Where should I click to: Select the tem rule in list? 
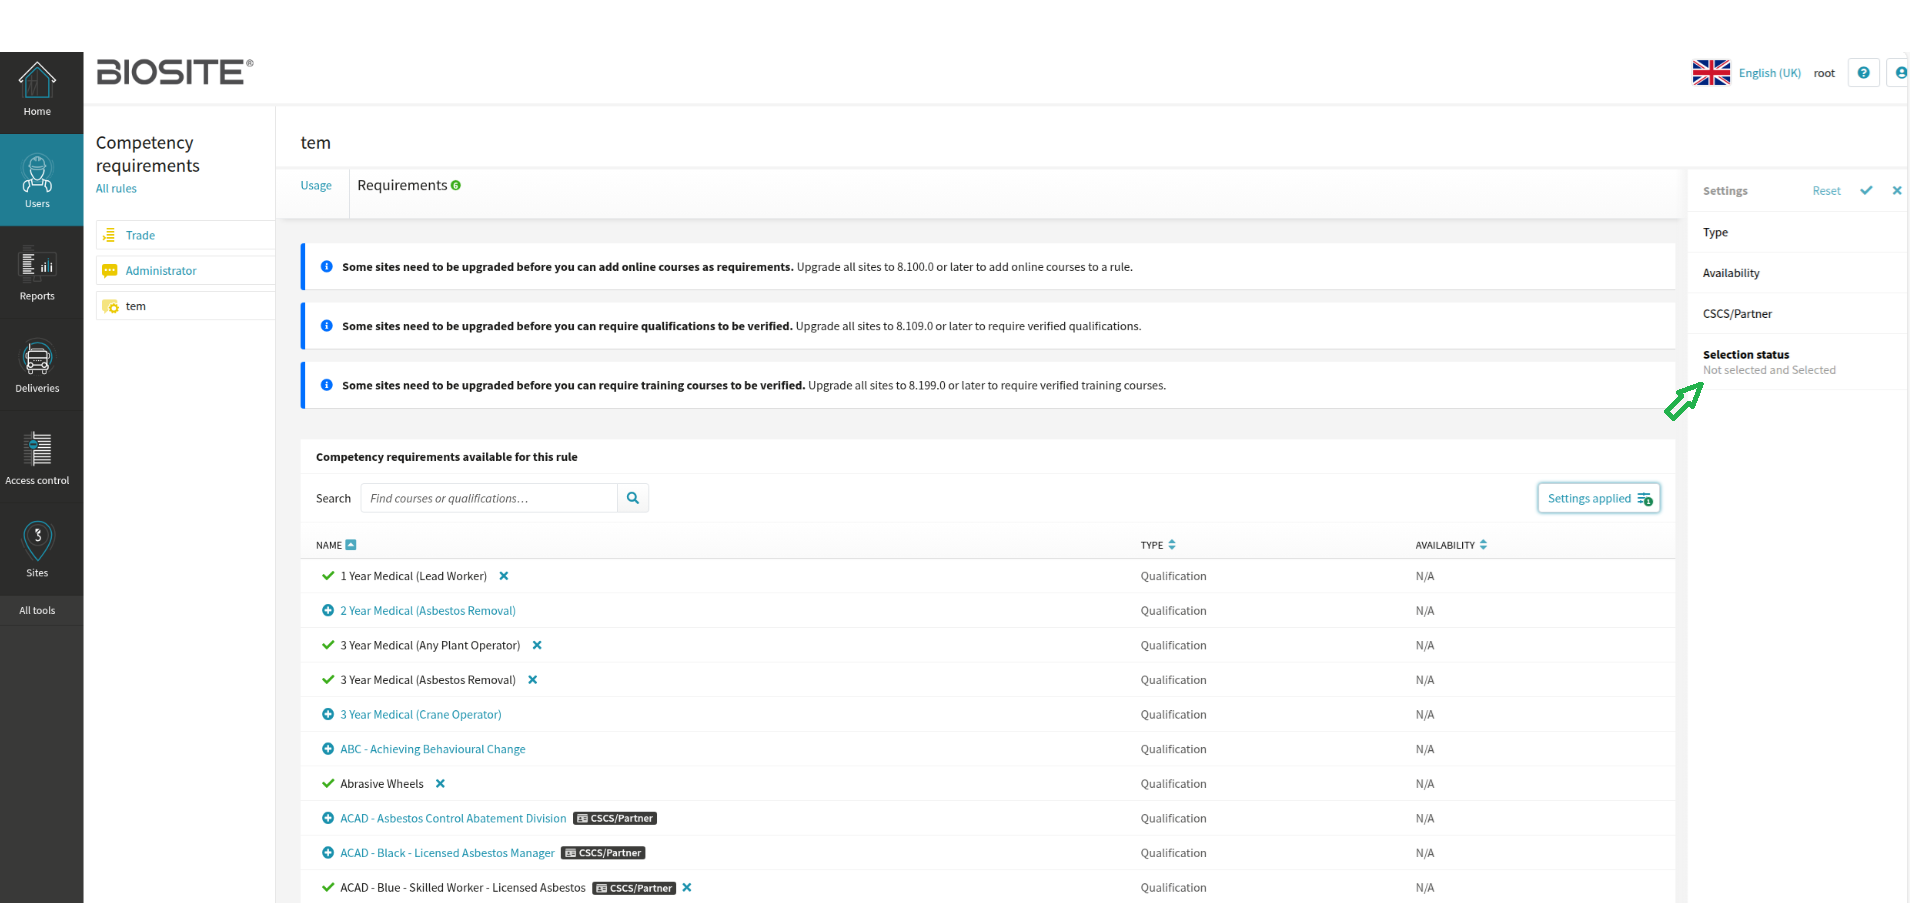[x=136, y=306]
